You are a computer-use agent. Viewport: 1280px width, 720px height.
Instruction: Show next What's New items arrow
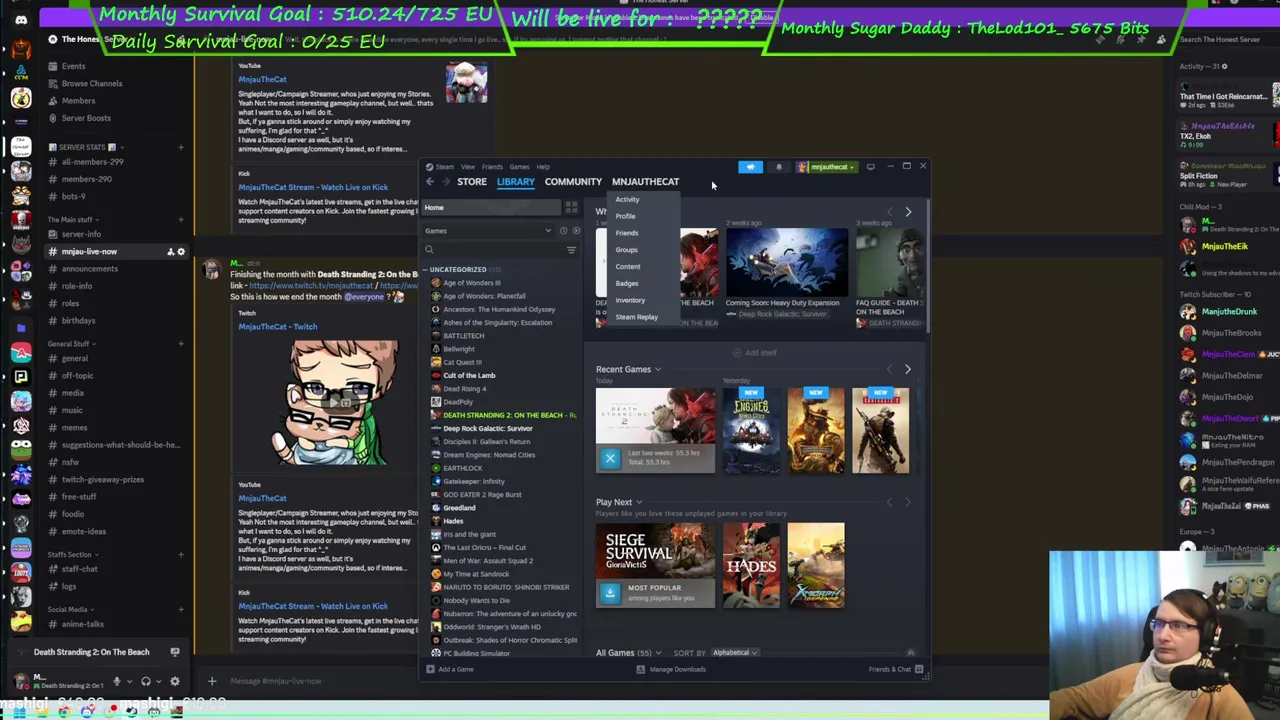tap(908, 212)
